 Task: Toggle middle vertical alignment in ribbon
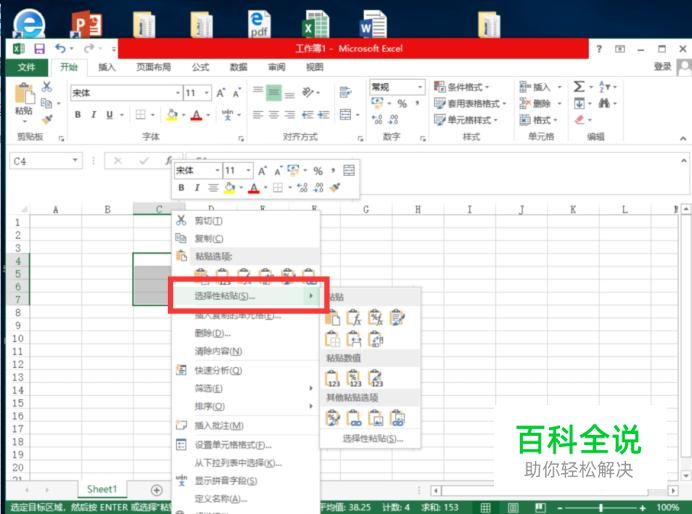coord(274,92)
